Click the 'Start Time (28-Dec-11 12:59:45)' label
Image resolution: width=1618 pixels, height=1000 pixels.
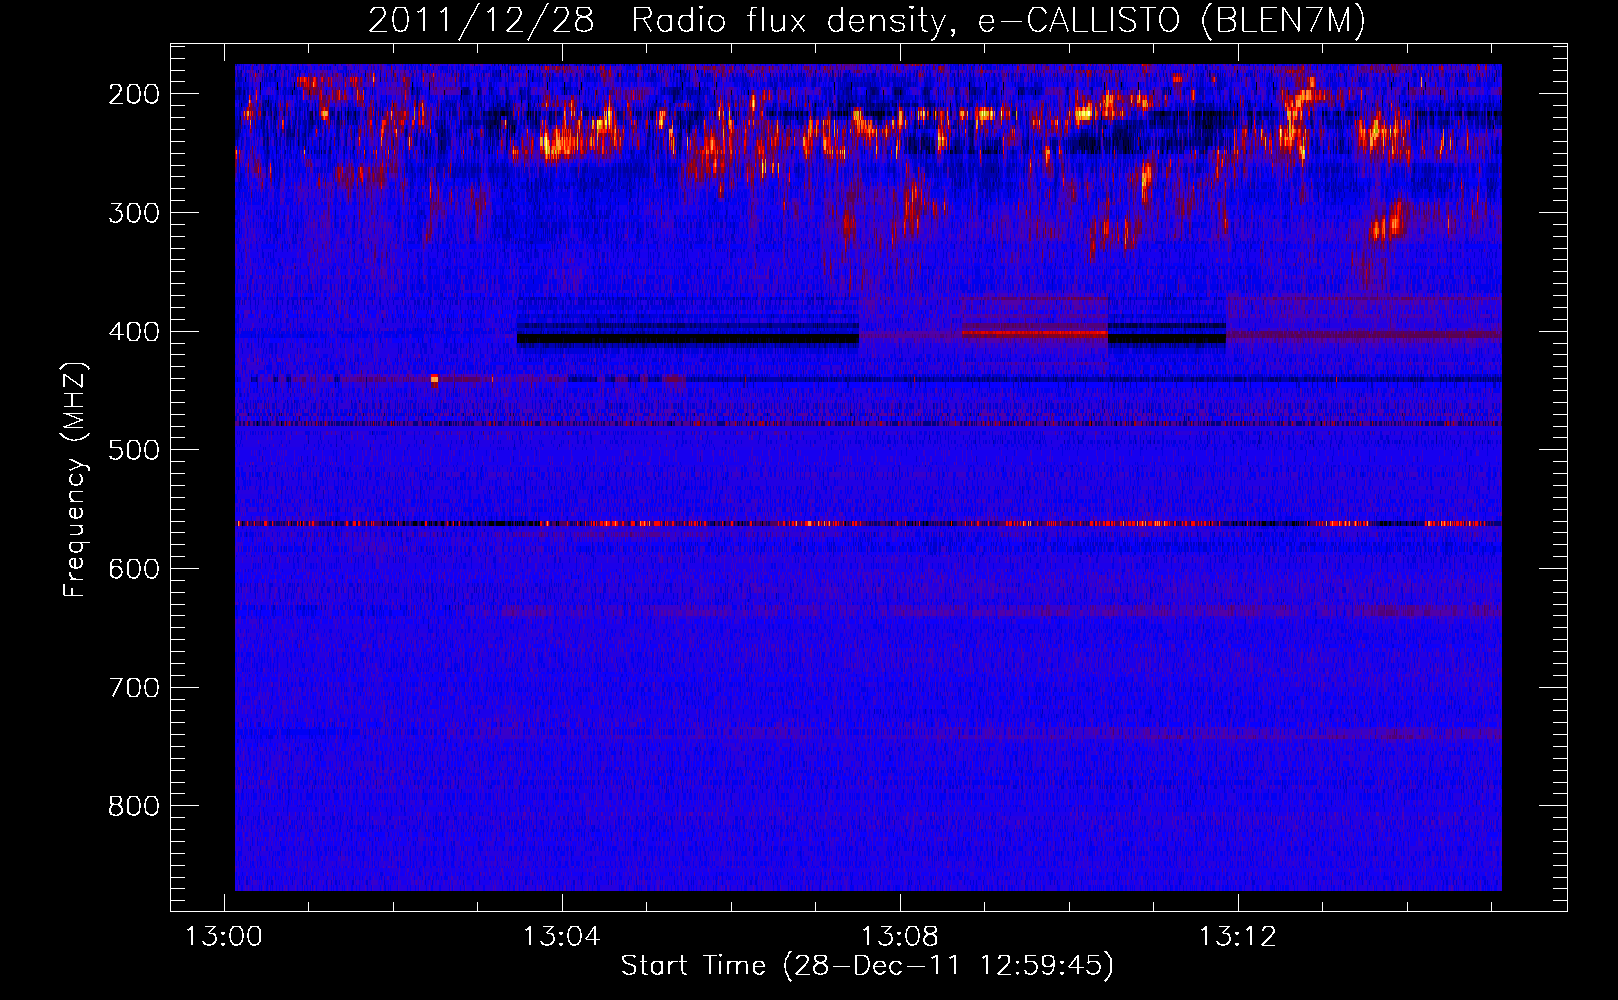[867, 966]
